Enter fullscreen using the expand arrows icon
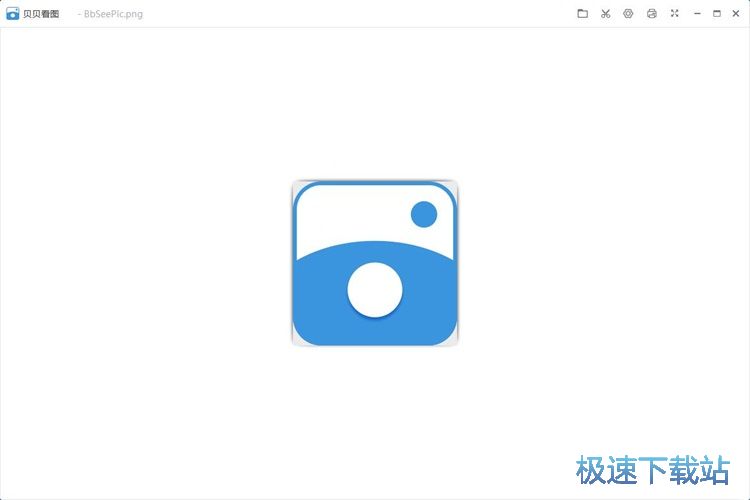This screenshot has width=750, height=500. (674, 13)
